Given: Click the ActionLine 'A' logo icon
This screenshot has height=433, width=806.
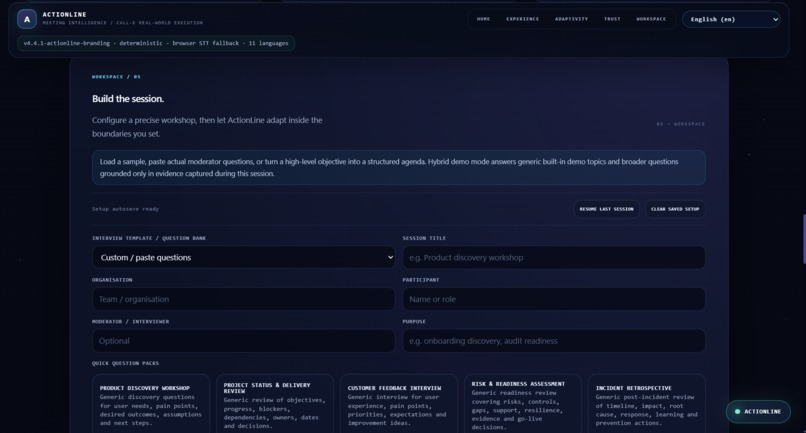Looking at the screenshot, I should (x=27, y=19).
